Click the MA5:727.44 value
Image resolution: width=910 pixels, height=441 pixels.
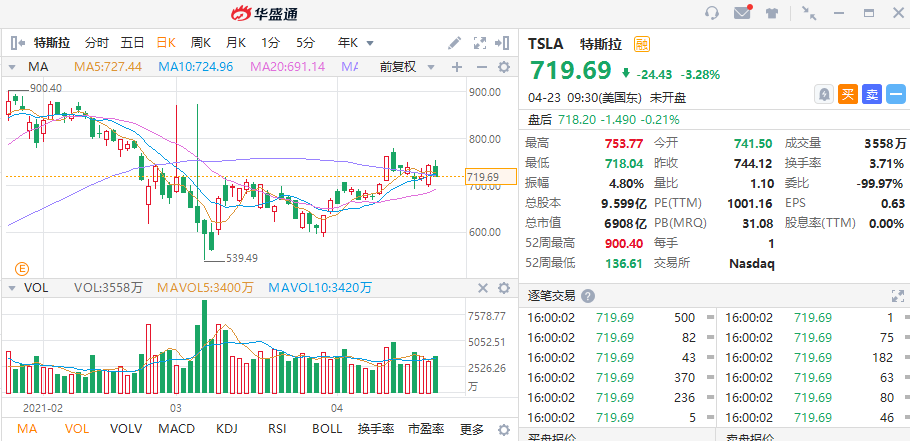point(108,67)
